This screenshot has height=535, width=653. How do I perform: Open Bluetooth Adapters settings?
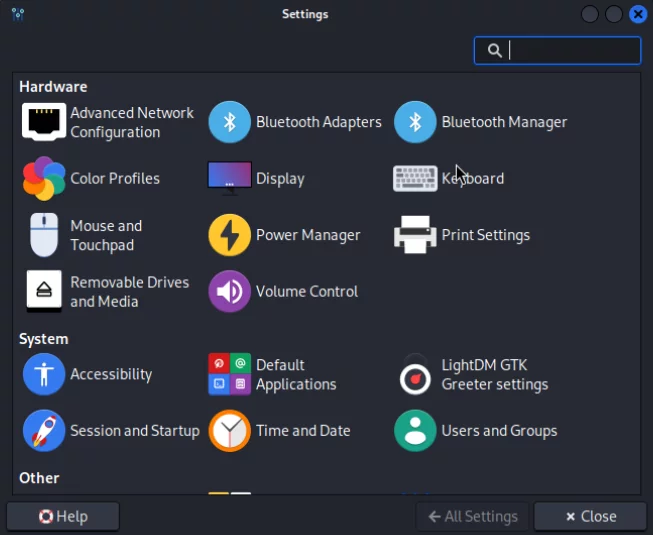295,122
